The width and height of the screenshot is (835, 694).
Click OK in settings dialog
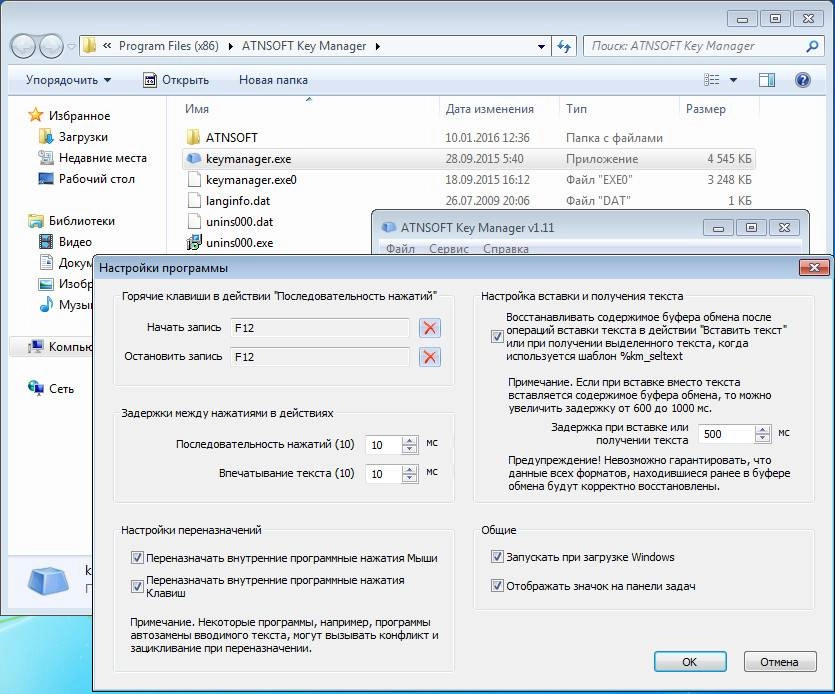tap(690, 662)
